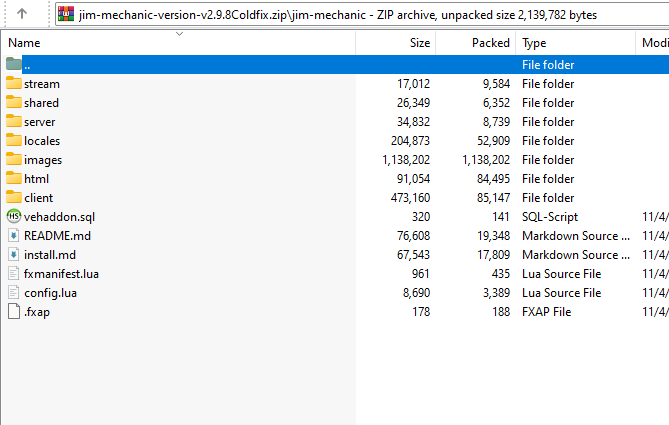Viewport: 669px width, 425px height.
Task: Sort files by Type column header
Action: click(534, 43)
